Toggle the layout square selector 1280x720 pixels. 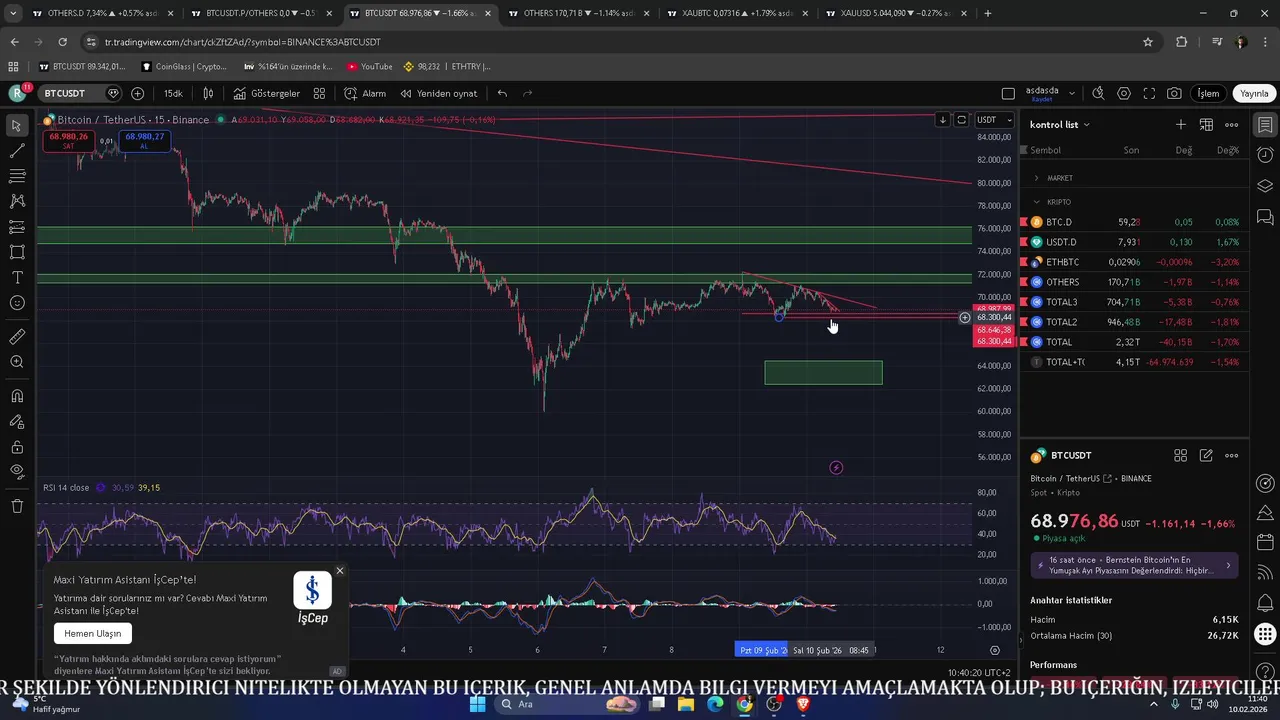click(x=1008, y=93)
